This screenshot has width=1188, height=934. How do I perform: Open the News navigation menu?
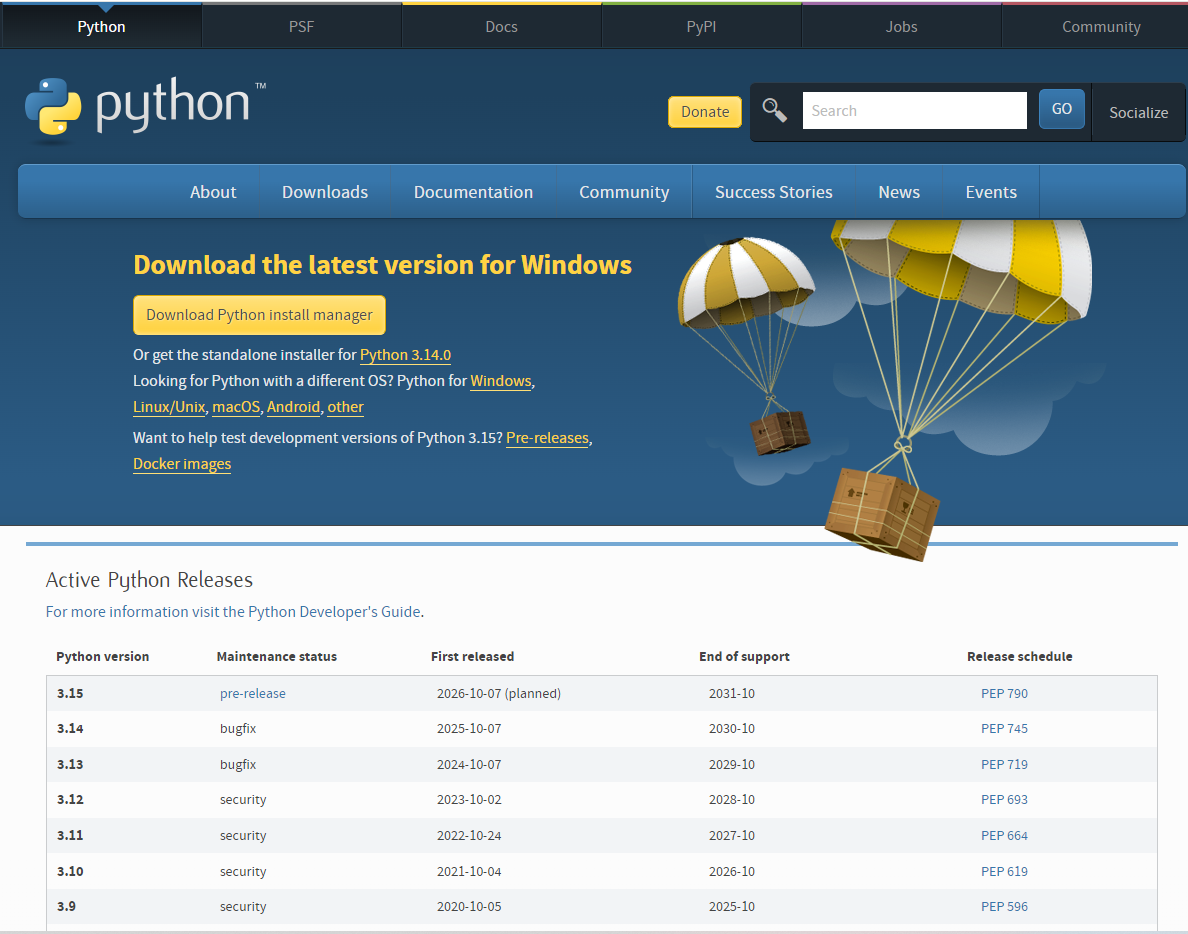point(899,192)
